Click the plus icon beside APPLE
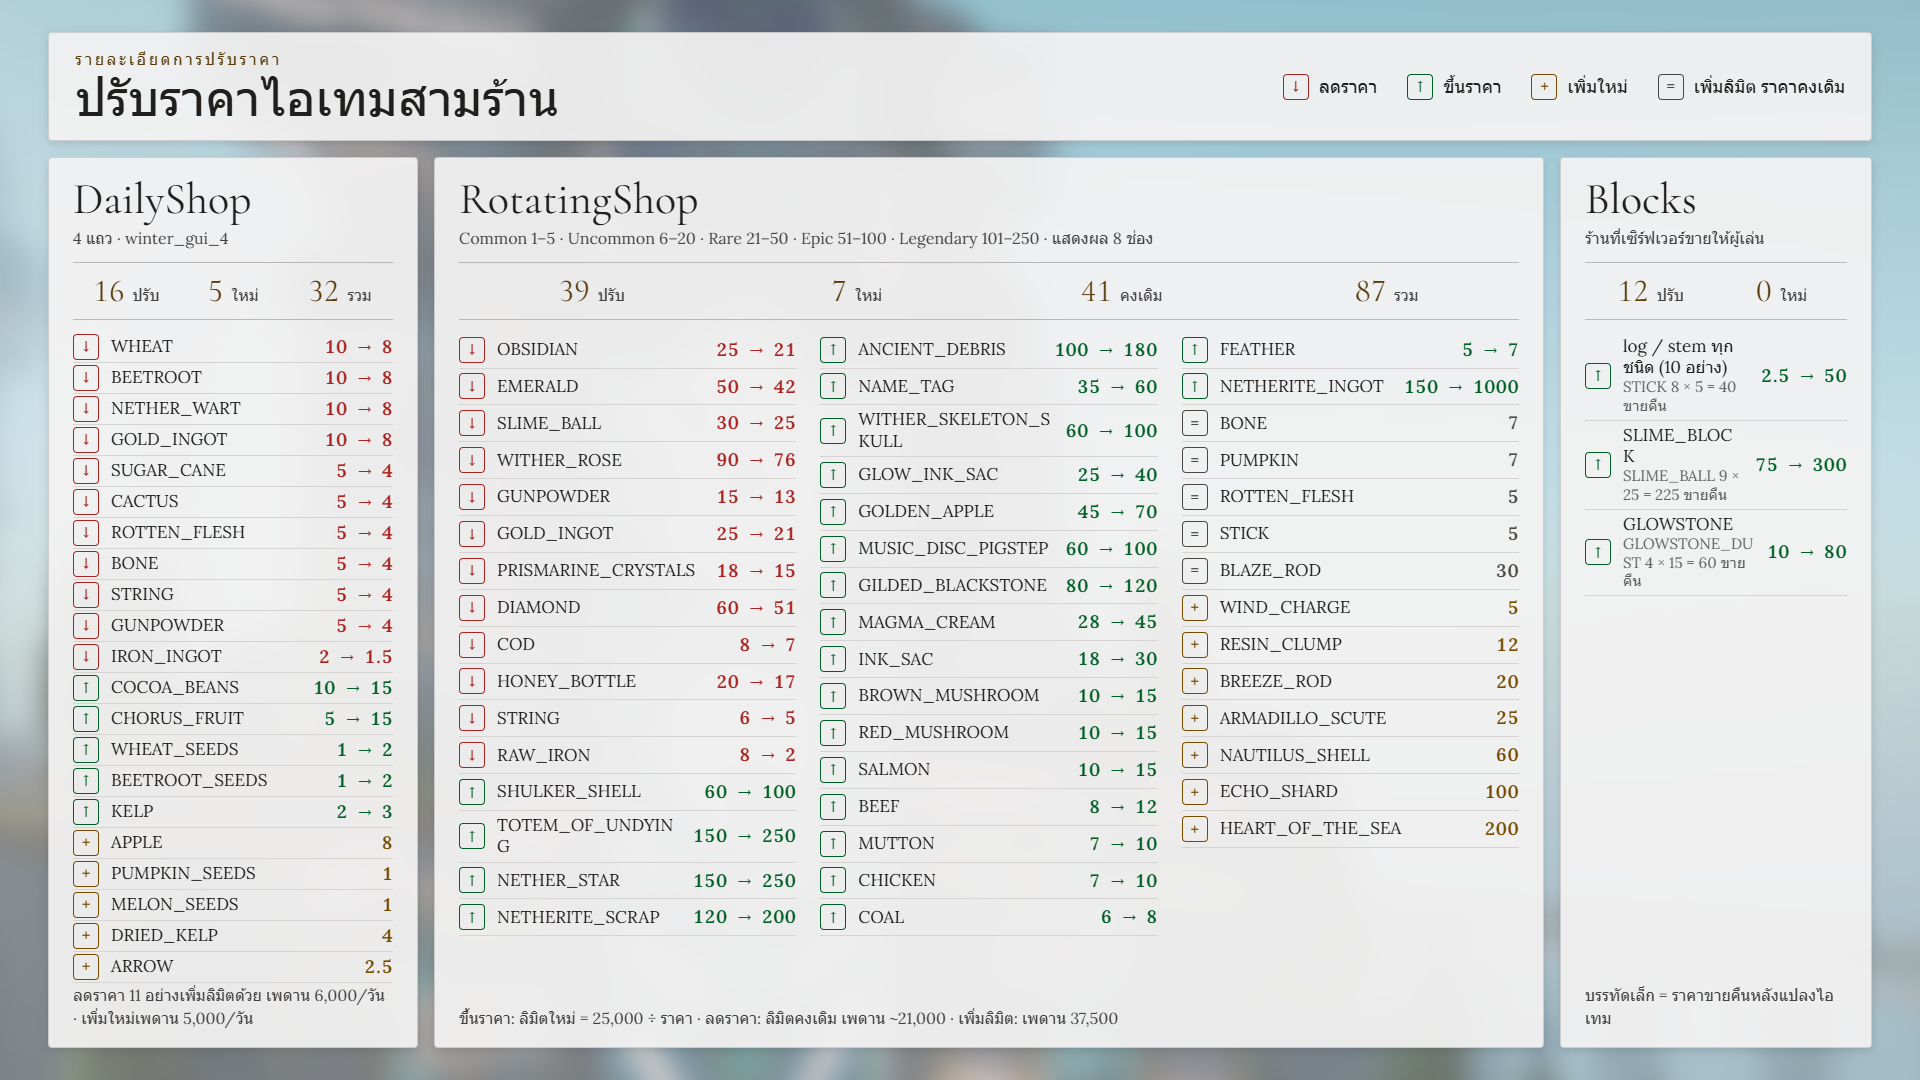The height and width of the screenshot is (1080, 1920). [x=86, y=843]
